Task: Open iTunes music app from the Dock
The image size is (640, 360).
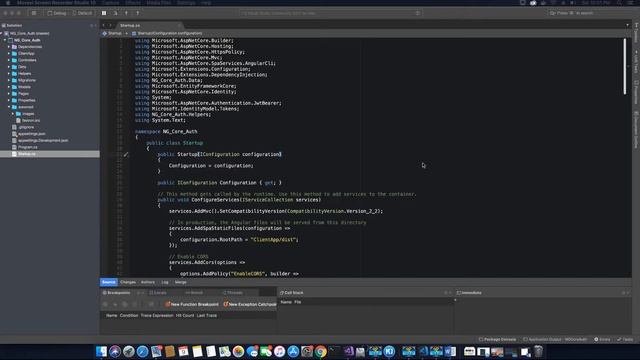Action: point(279,351)
